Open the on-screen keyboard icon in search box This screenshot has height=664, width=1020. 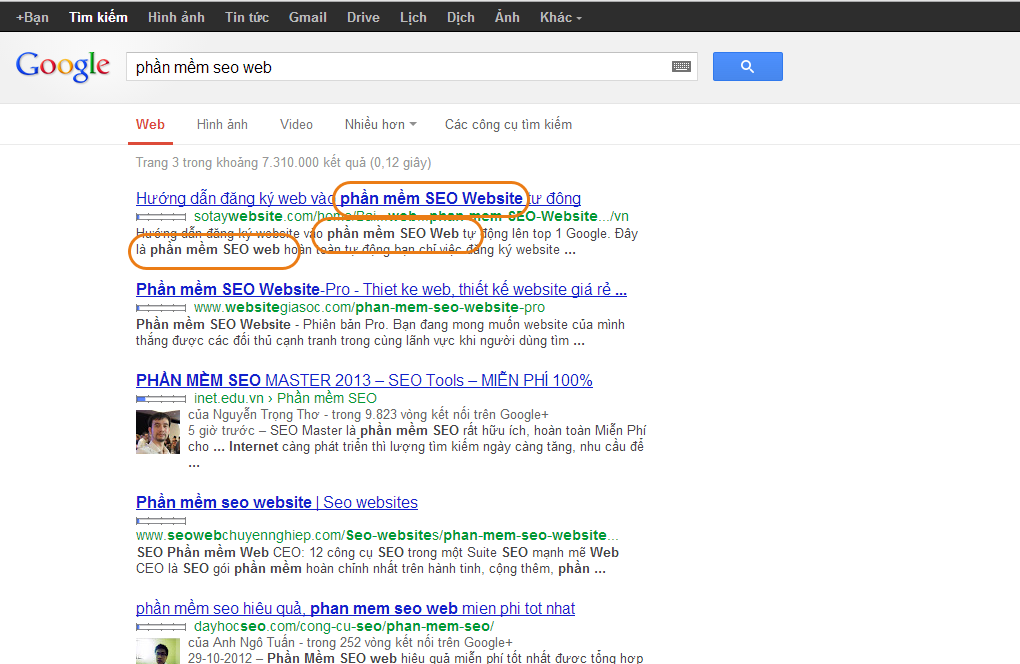tap(681, 66)
